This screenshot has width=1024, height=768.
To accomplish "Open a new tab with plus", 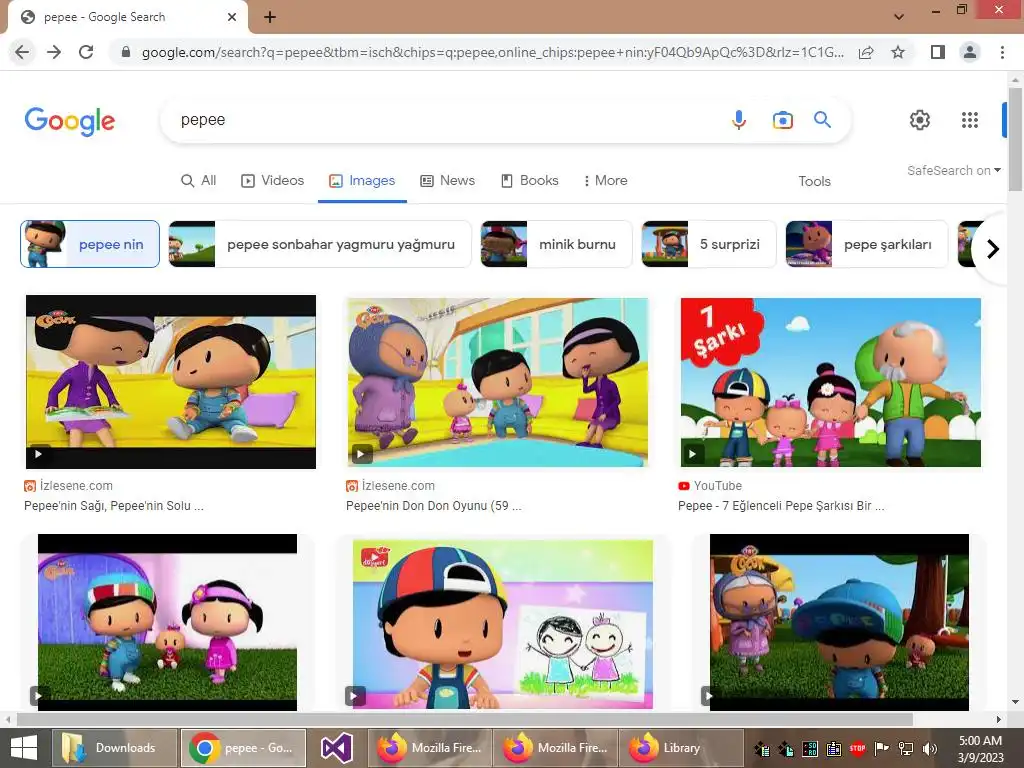I will point(270,17).
